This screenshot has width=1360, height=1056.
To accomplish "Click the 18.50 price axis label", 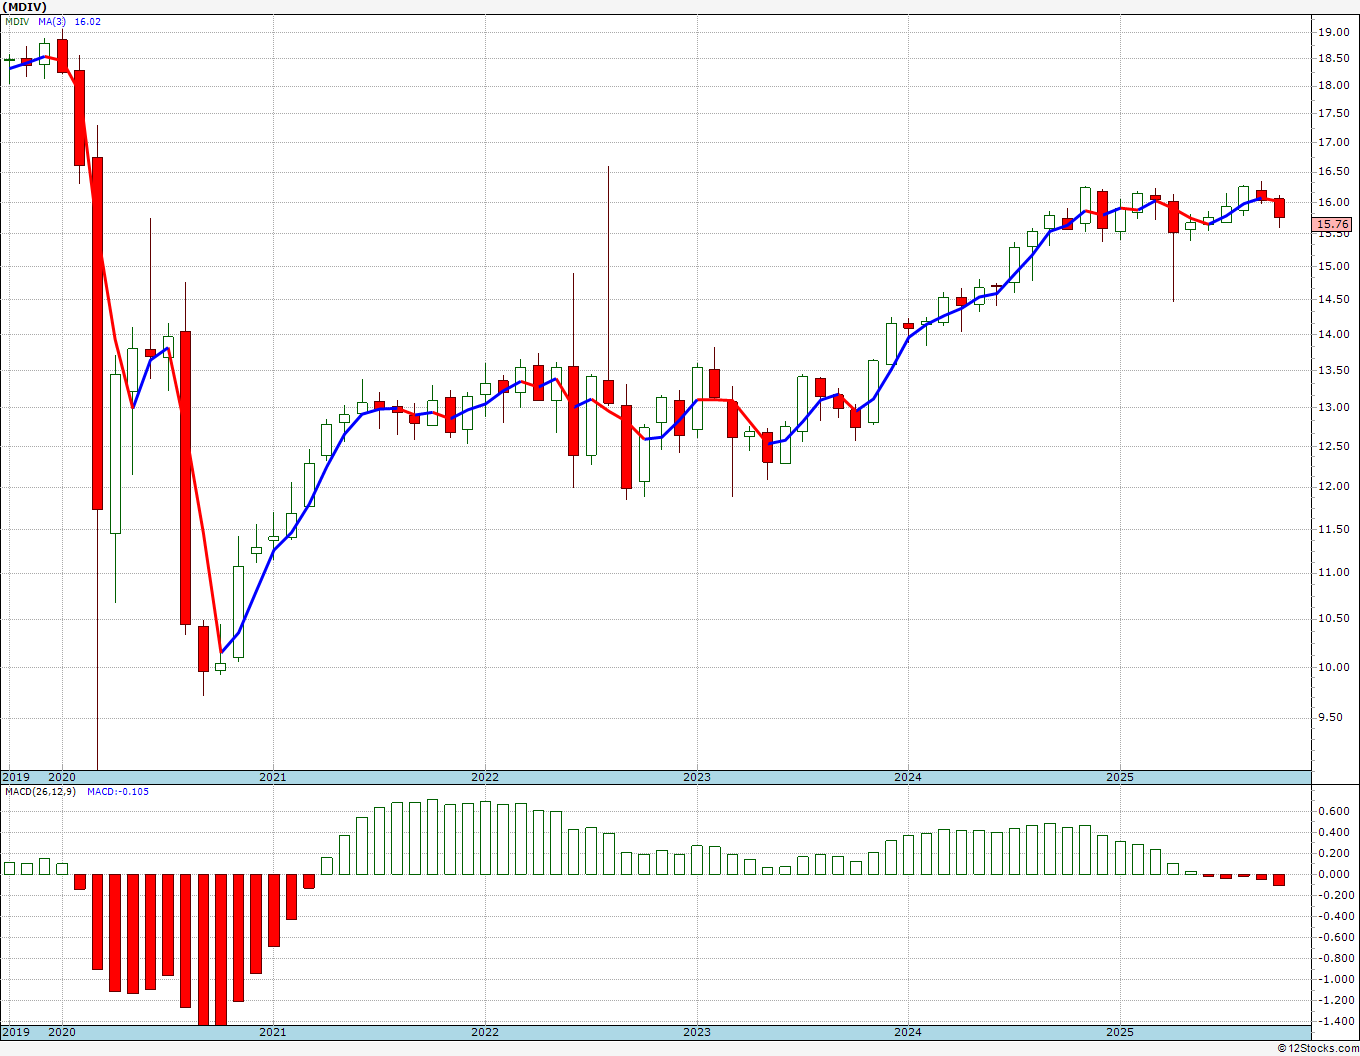I will [x=1333, y=59].
